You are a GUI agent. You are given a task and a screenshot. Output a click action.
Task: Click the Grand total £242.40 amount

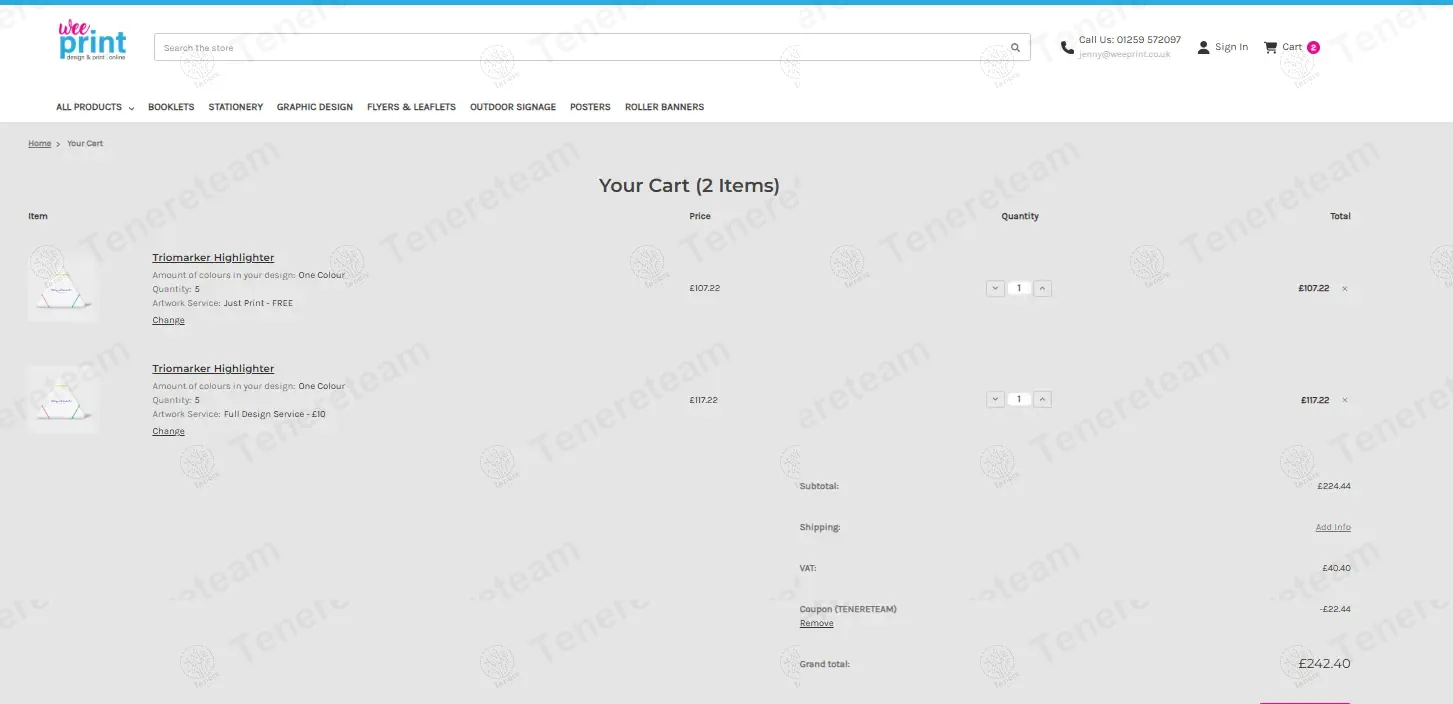click(1324, 664)
